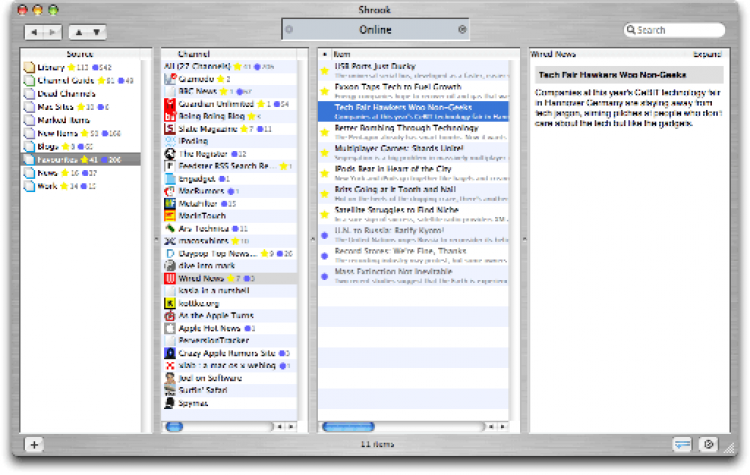This screenshot has width=750, height=475.
Task: Go to next item with down arrow
Action: (97, 32)
